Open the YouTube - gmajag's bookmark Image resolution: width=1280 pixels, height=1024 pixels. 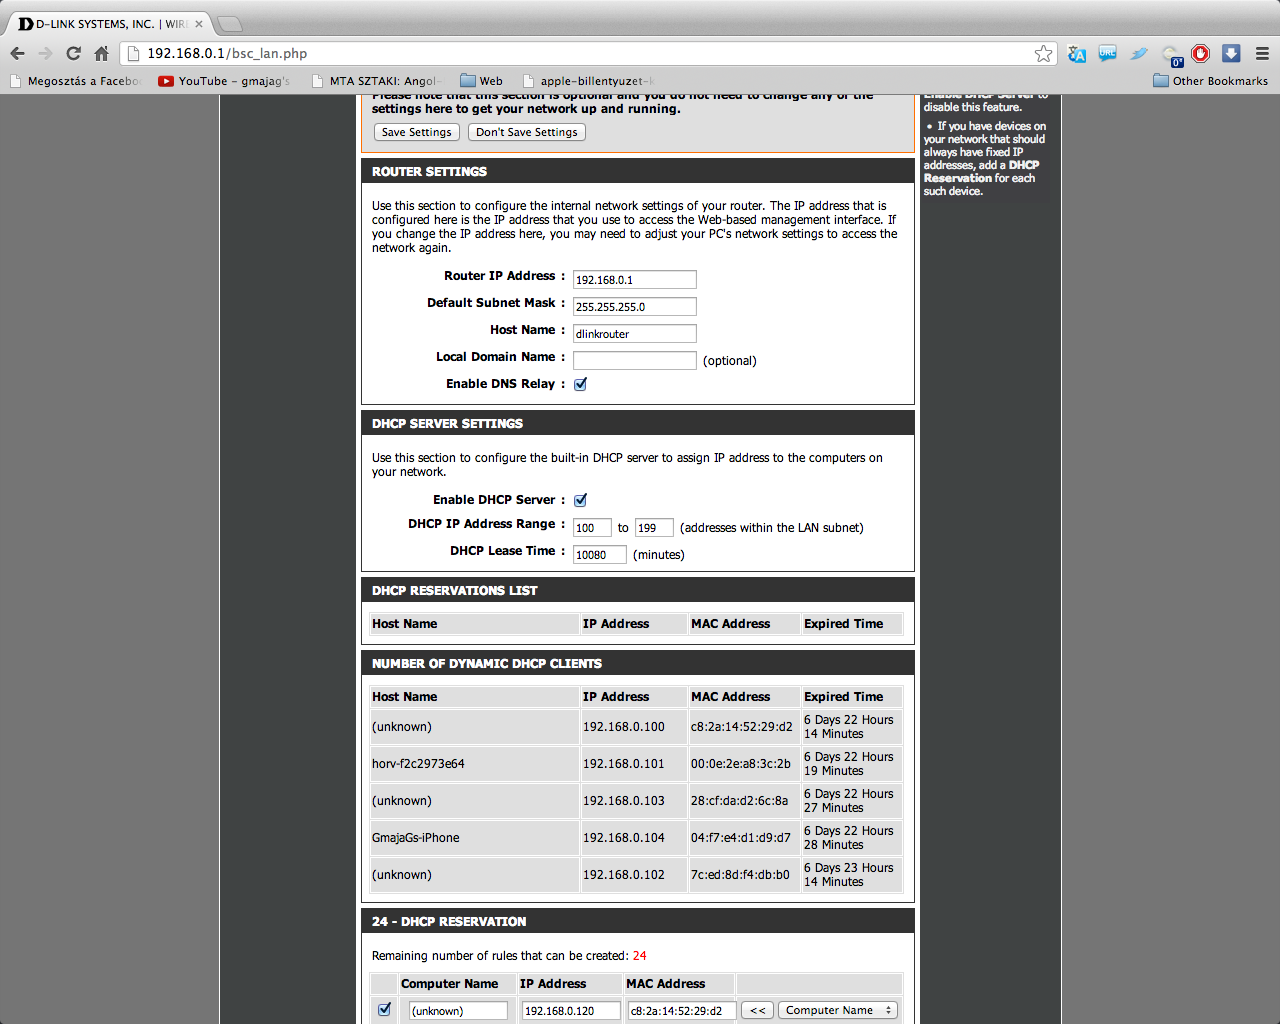[224, 81]
